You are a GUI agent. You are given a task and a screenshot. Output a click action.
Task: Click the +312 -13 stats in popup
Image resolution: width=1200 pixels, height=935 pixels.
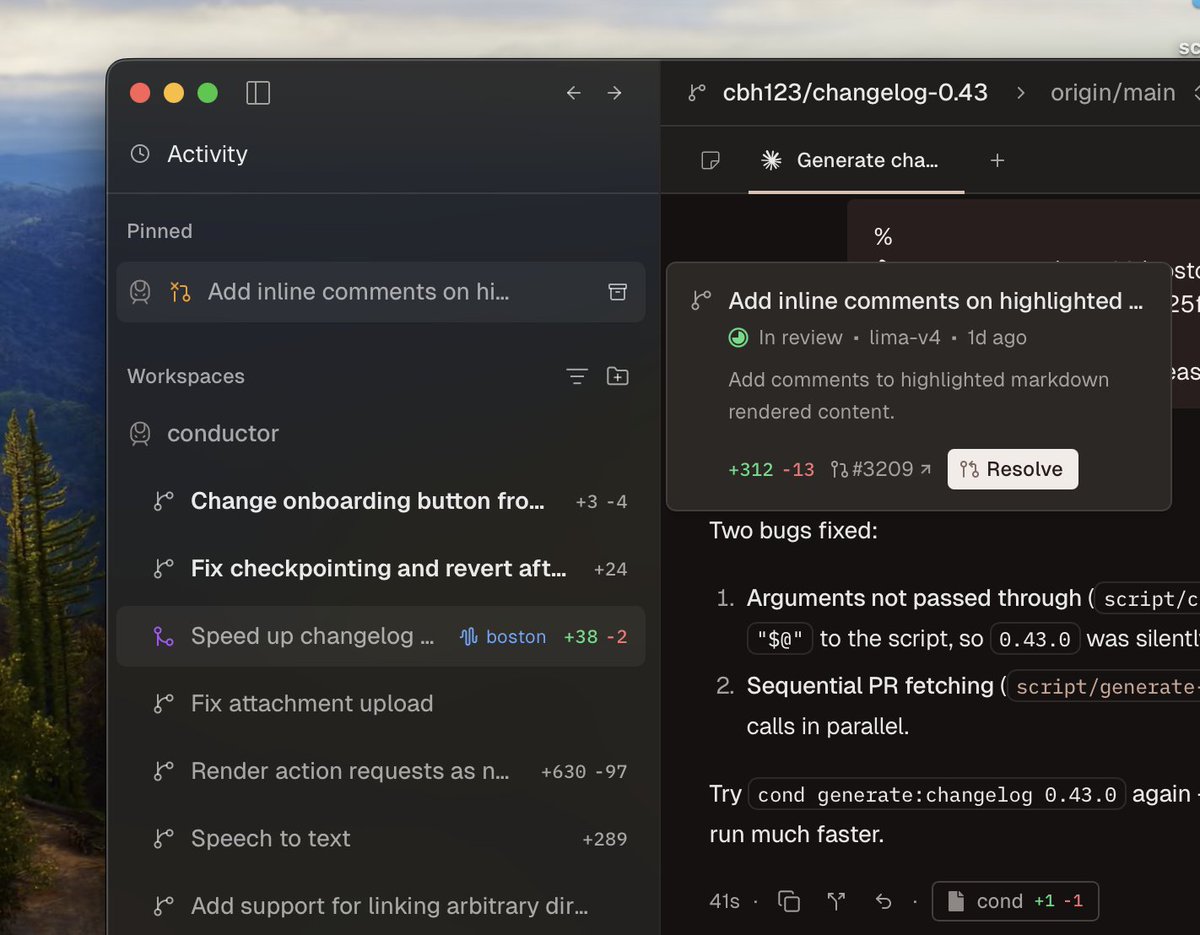point(772,469)
